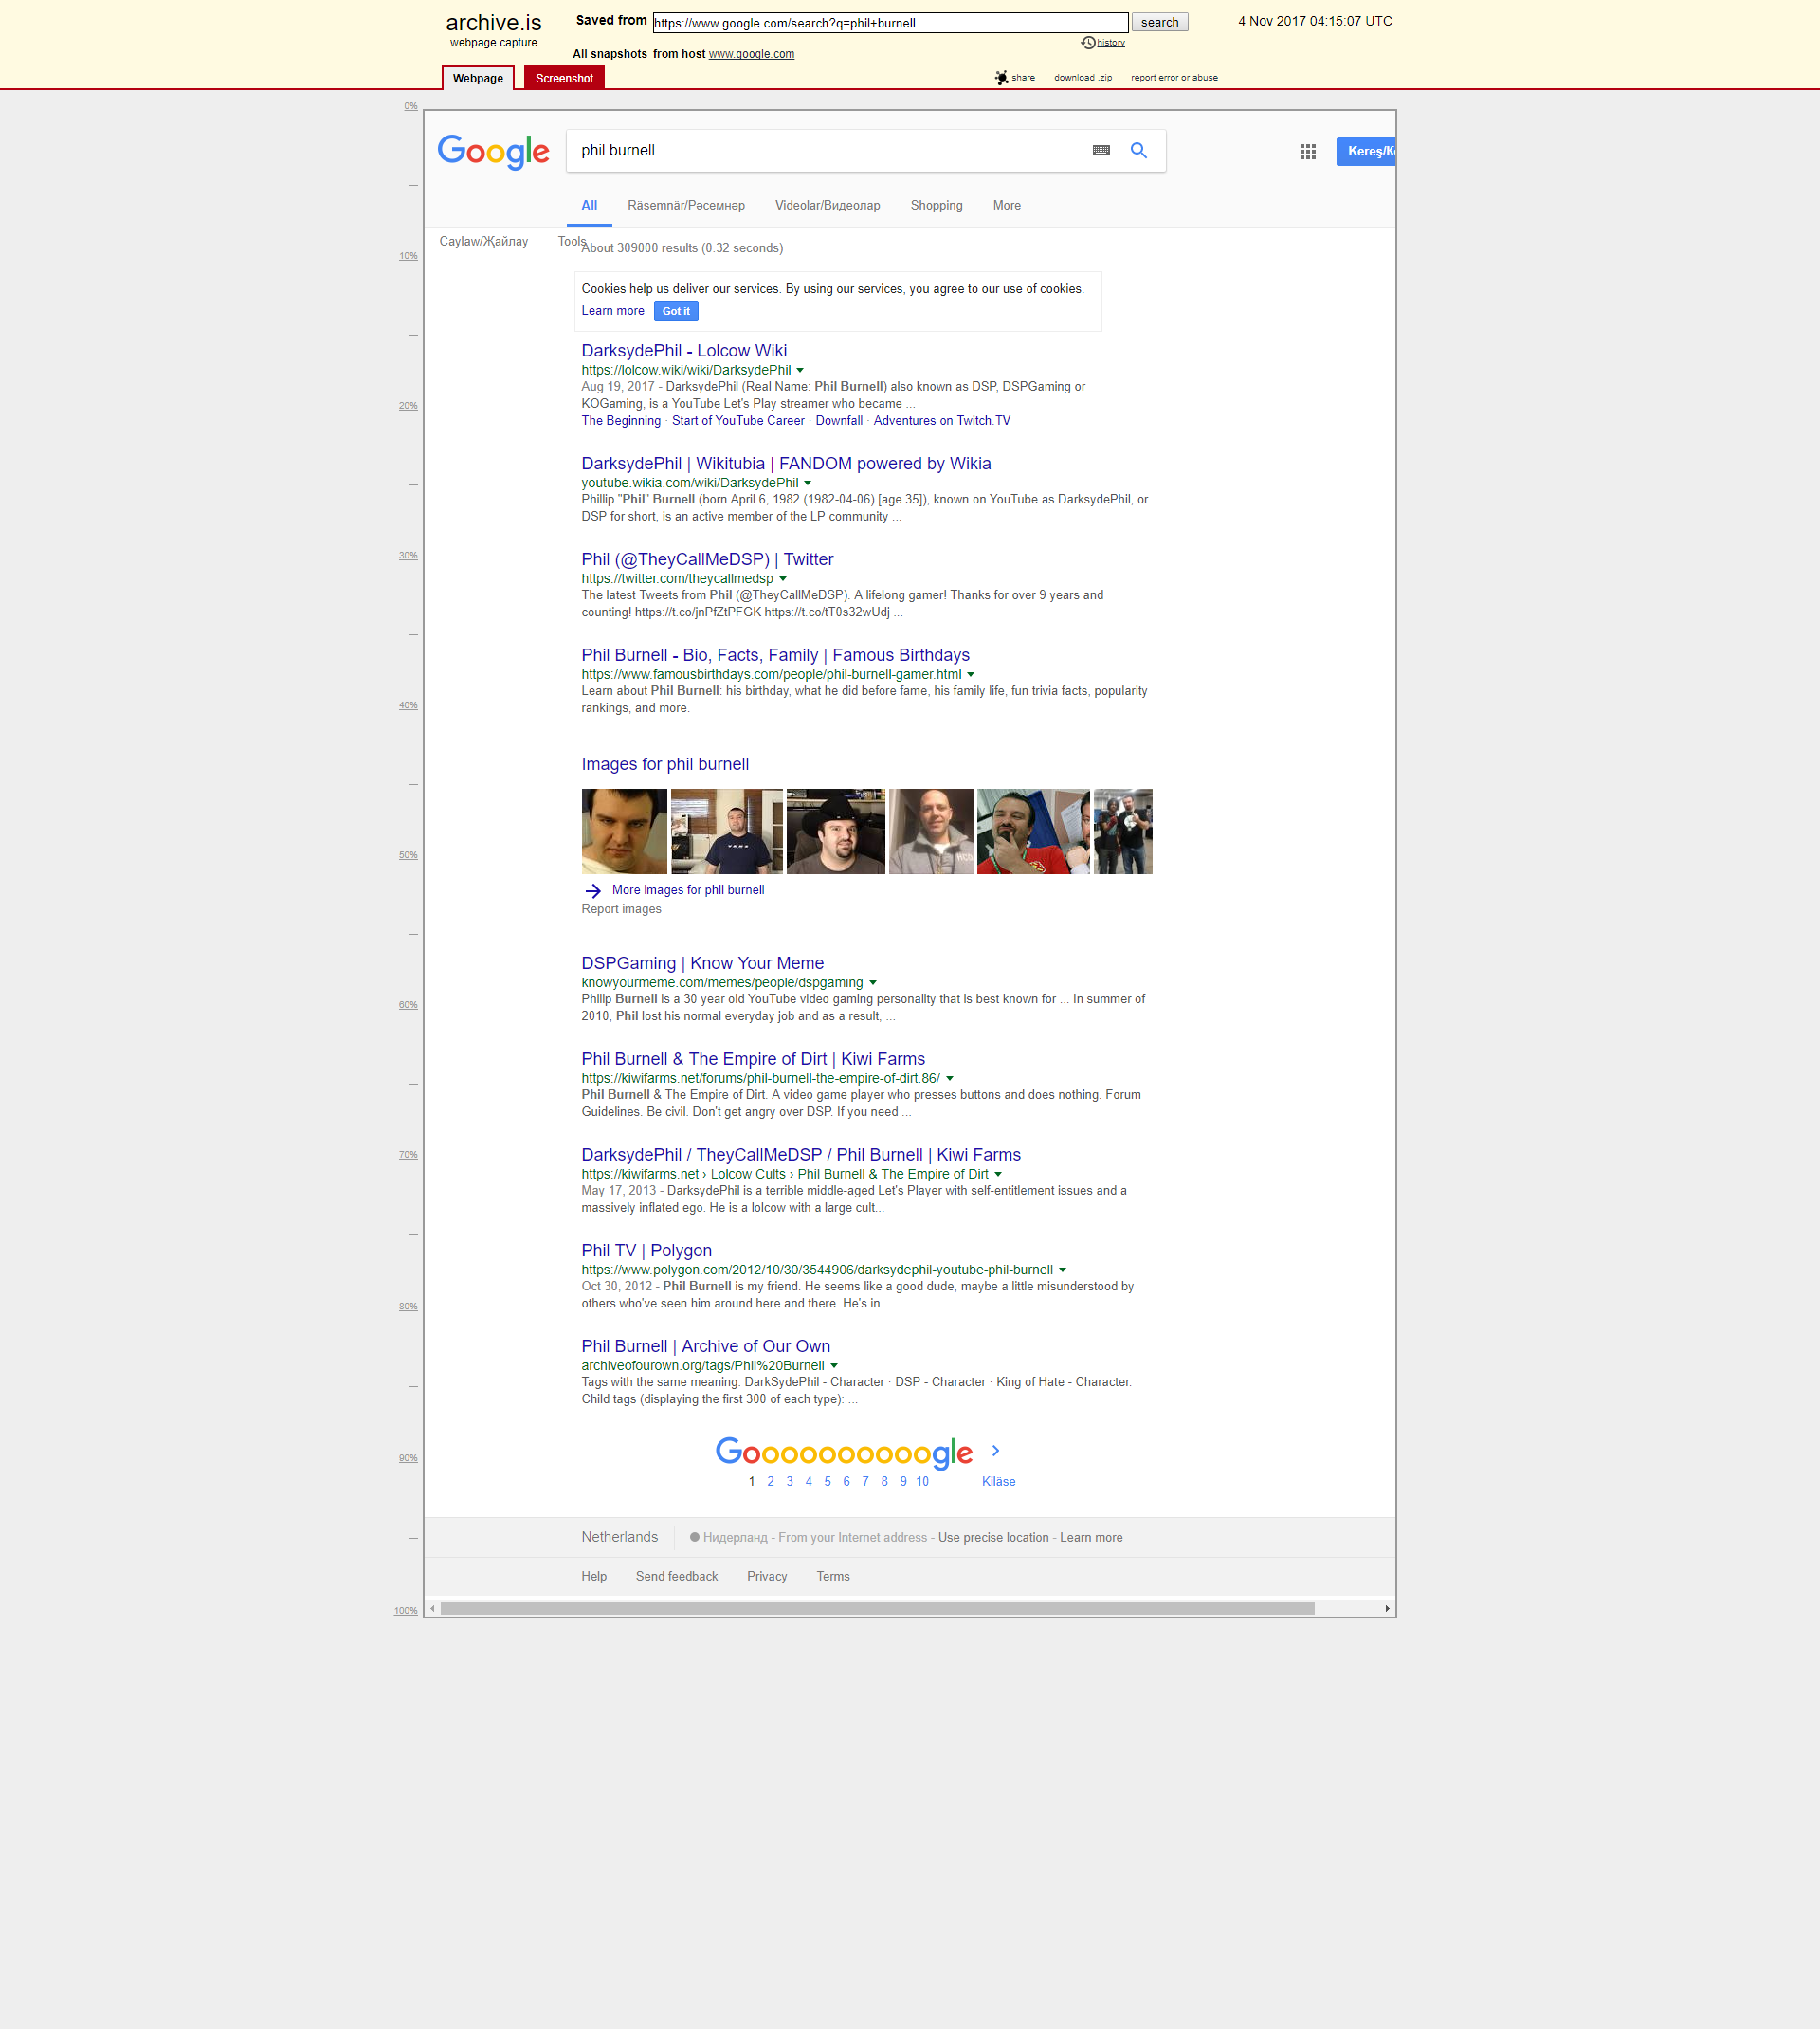
Task: Click the history clock icon
Action: [1088, 42]
